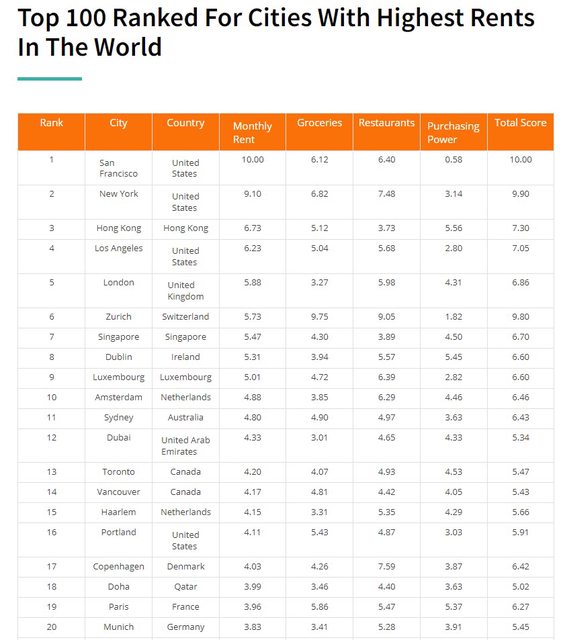Click Dublin's purchasing power value 5.45
This screenshot has height=640, width=563.
[x=453, y=357]
